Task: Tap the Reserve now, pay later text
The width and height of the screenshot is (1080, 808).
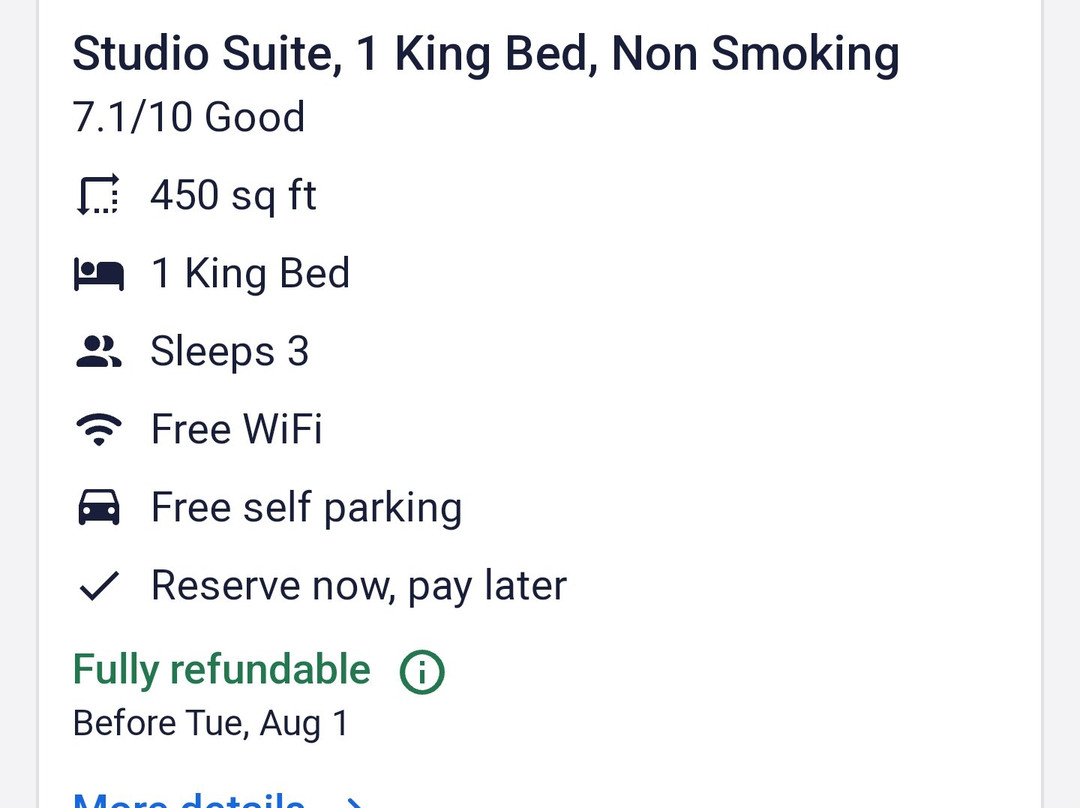Action: 358,585
